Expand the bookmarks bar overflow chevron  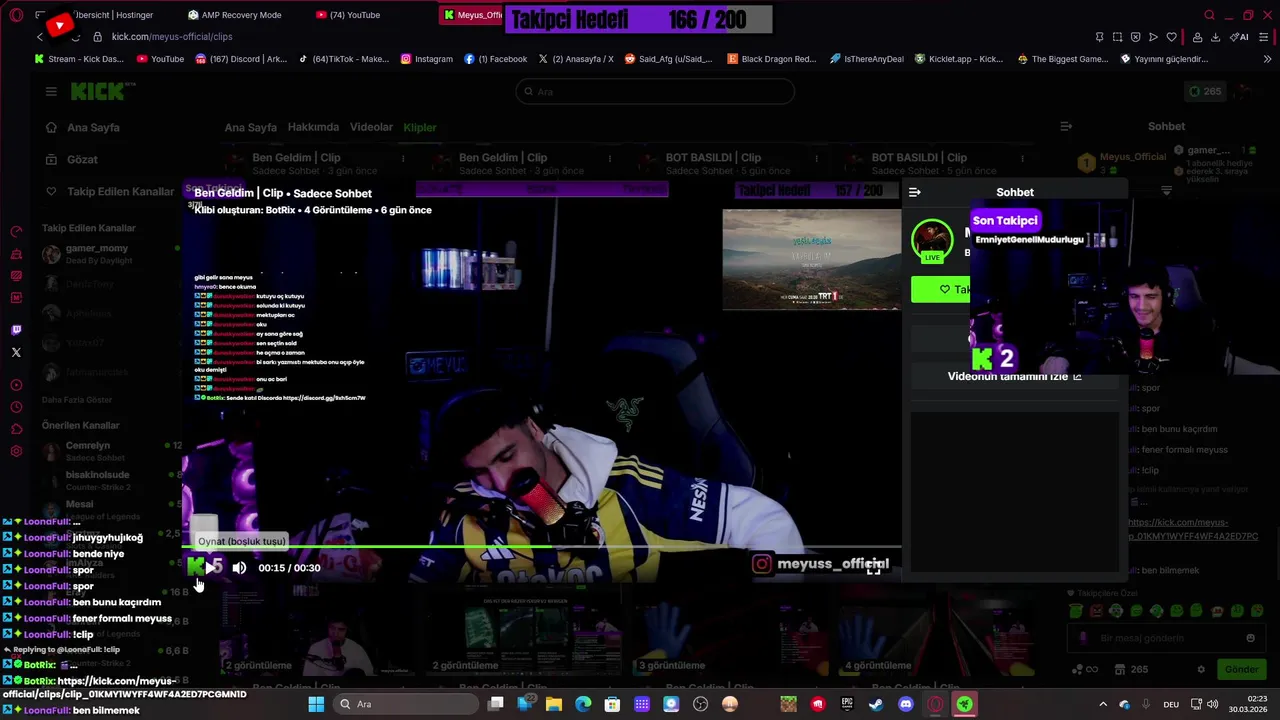click(1269, 59)
